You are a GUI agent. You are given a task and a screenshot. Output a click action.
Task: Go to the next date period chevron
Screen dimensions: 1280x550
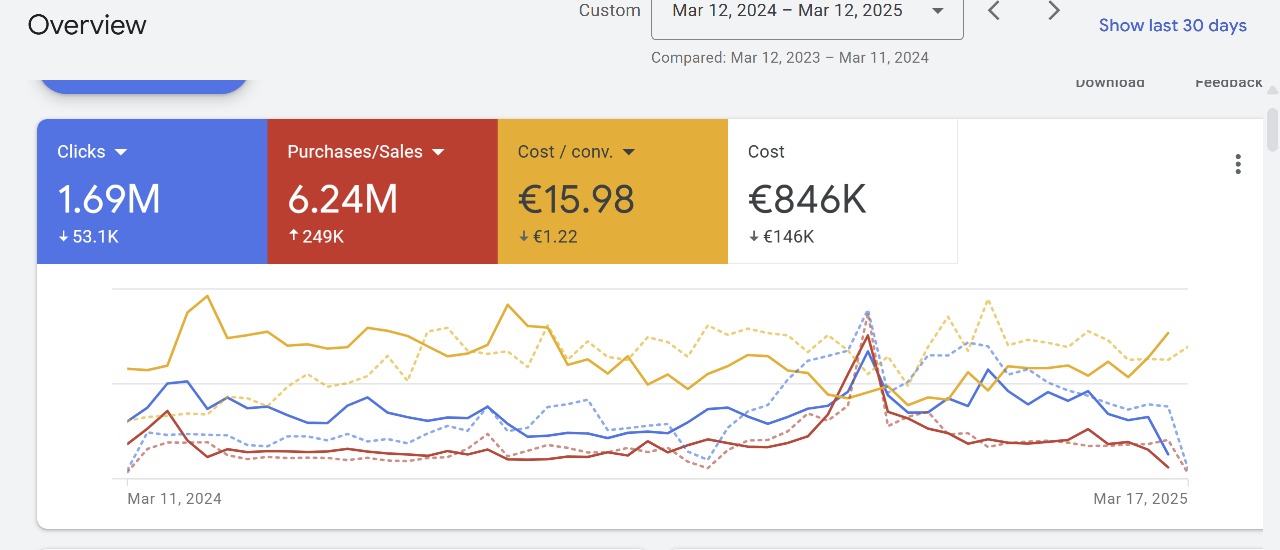1053,11
